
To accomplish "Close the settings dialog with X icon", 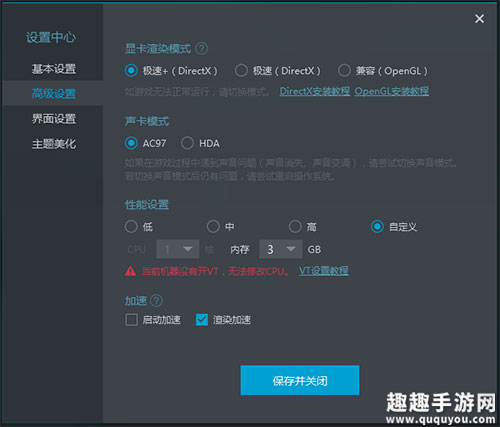I will tap(479, 19).
